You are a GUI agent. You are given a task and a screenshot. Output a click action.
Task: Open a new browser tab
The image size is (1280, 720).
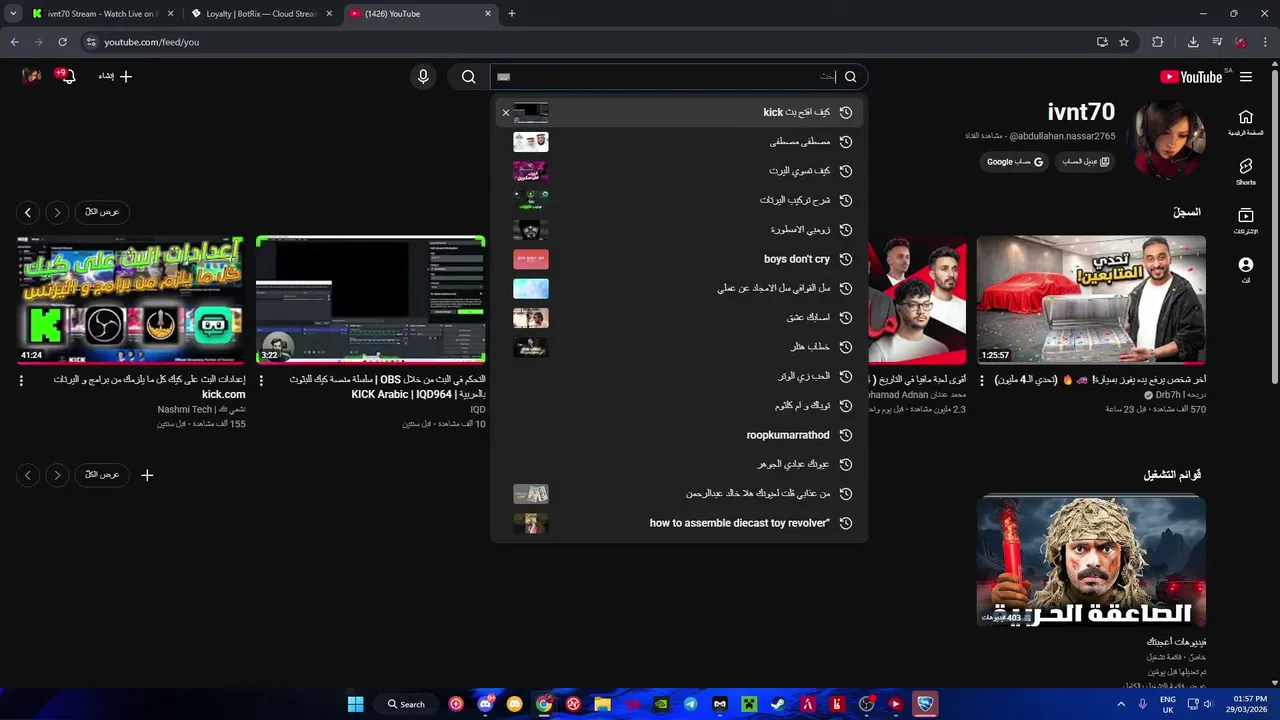(512, 14)
